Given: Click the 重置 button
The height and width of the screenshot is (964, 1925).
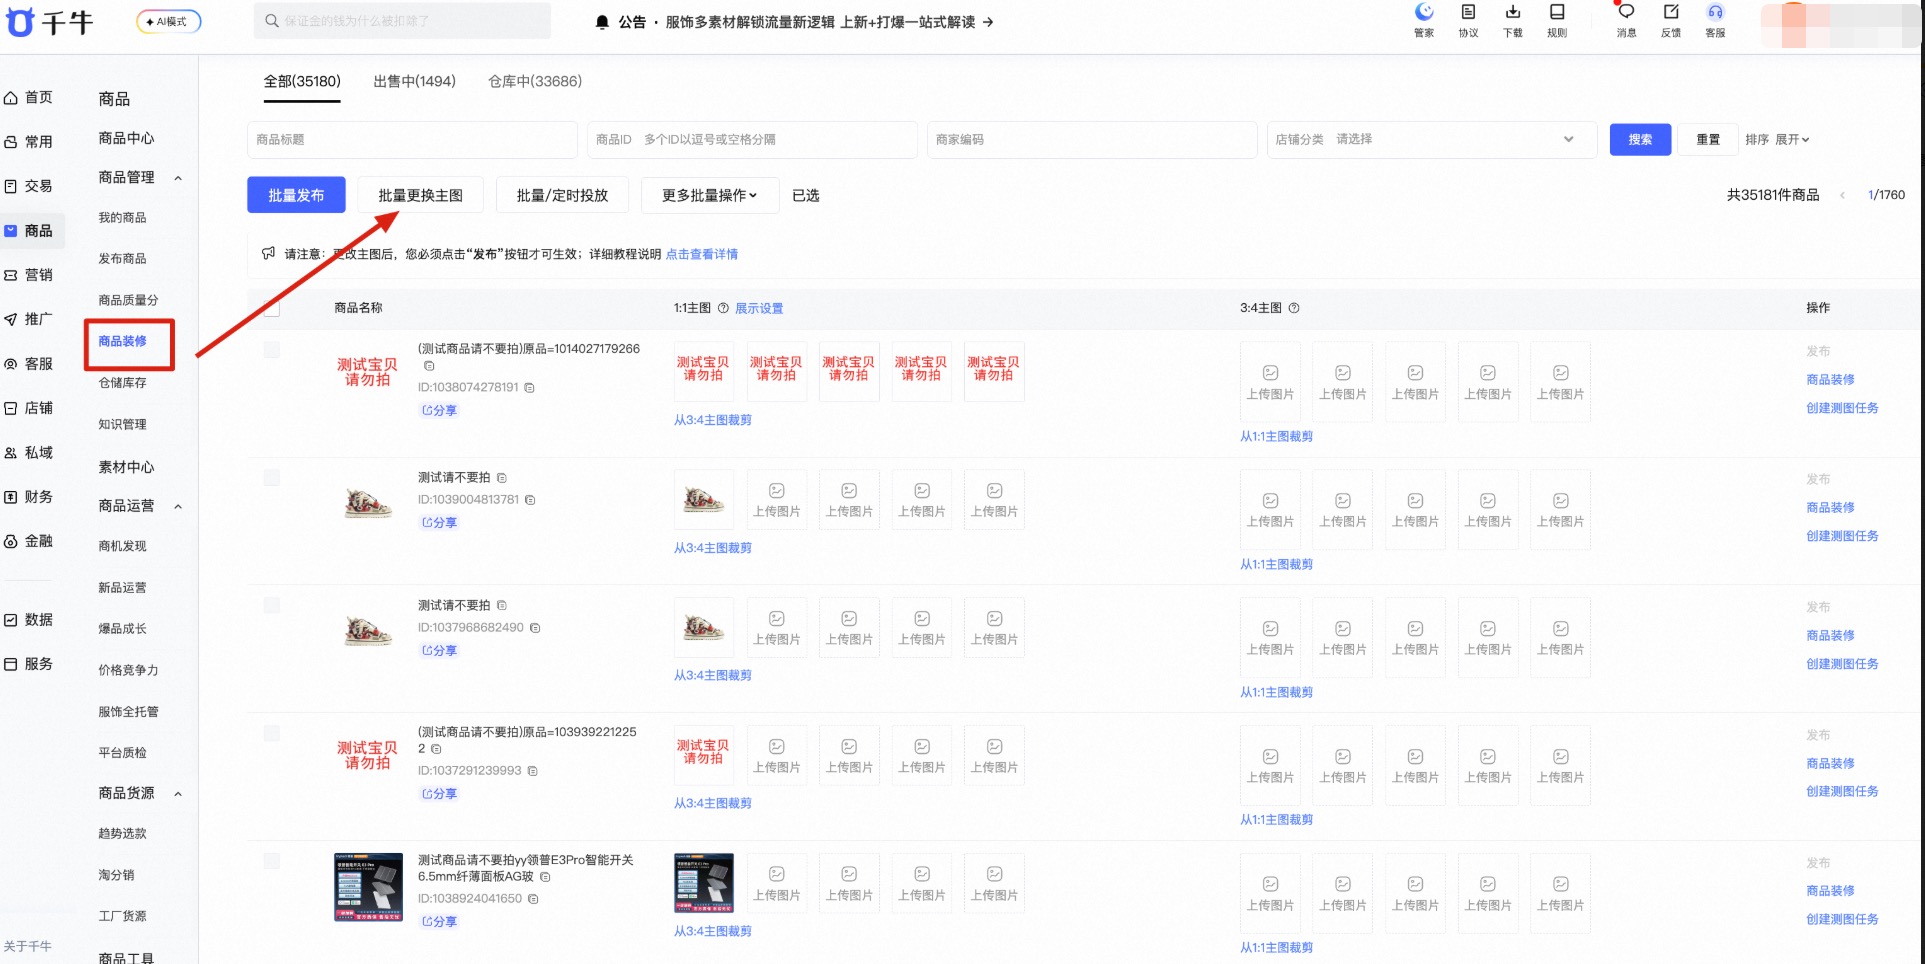Looking at the screenshot, I should point(1708,139).
